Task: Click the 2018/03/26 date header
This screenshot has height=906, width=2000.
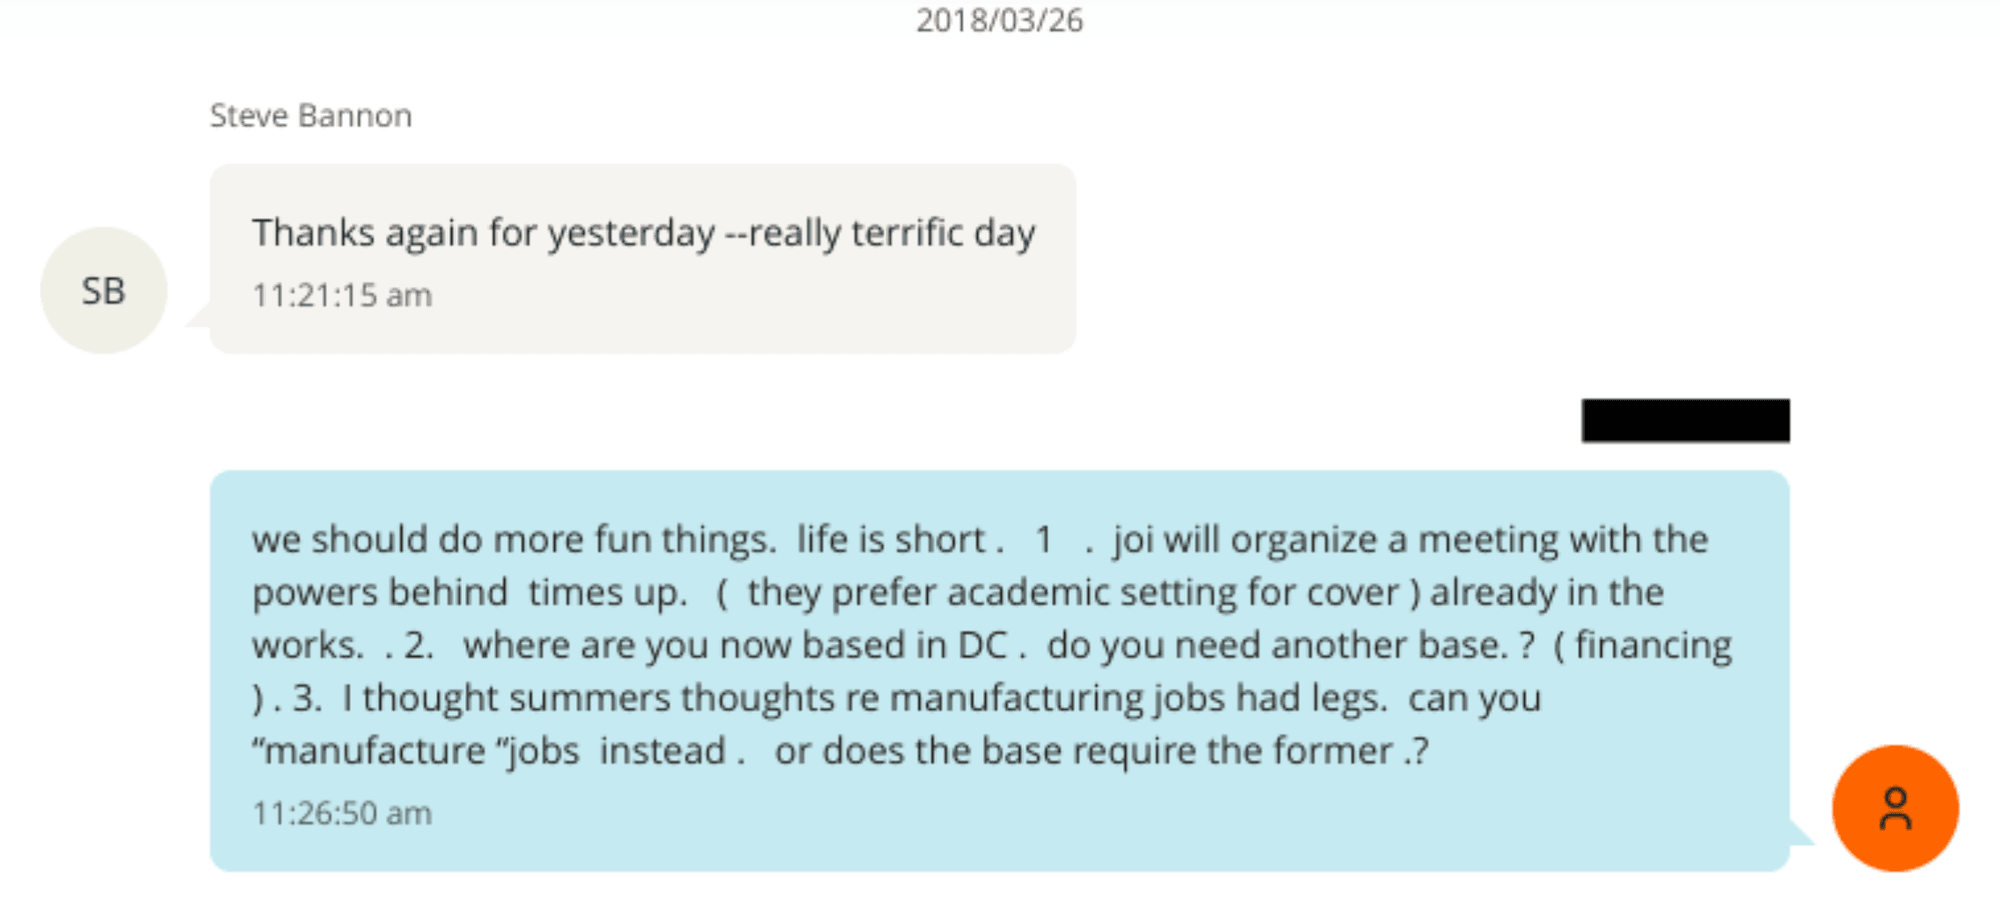Action: [999, 20]
